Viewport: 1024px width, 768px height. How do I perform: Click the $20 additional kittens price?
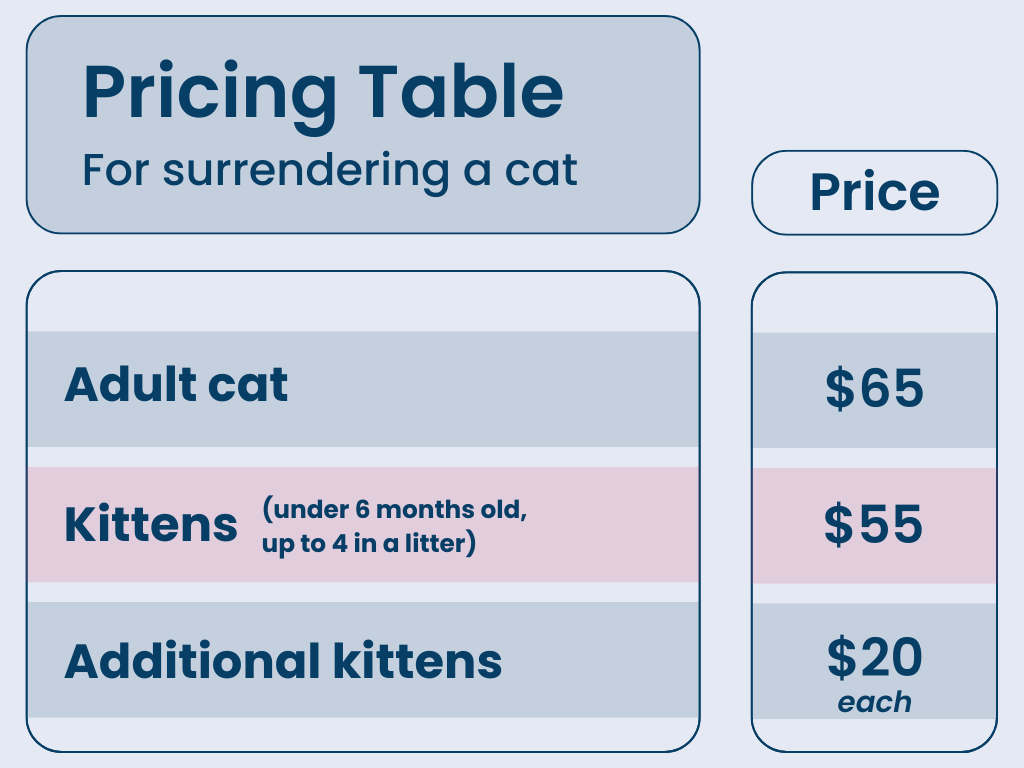pyautogui.click(x=874, y=657)
